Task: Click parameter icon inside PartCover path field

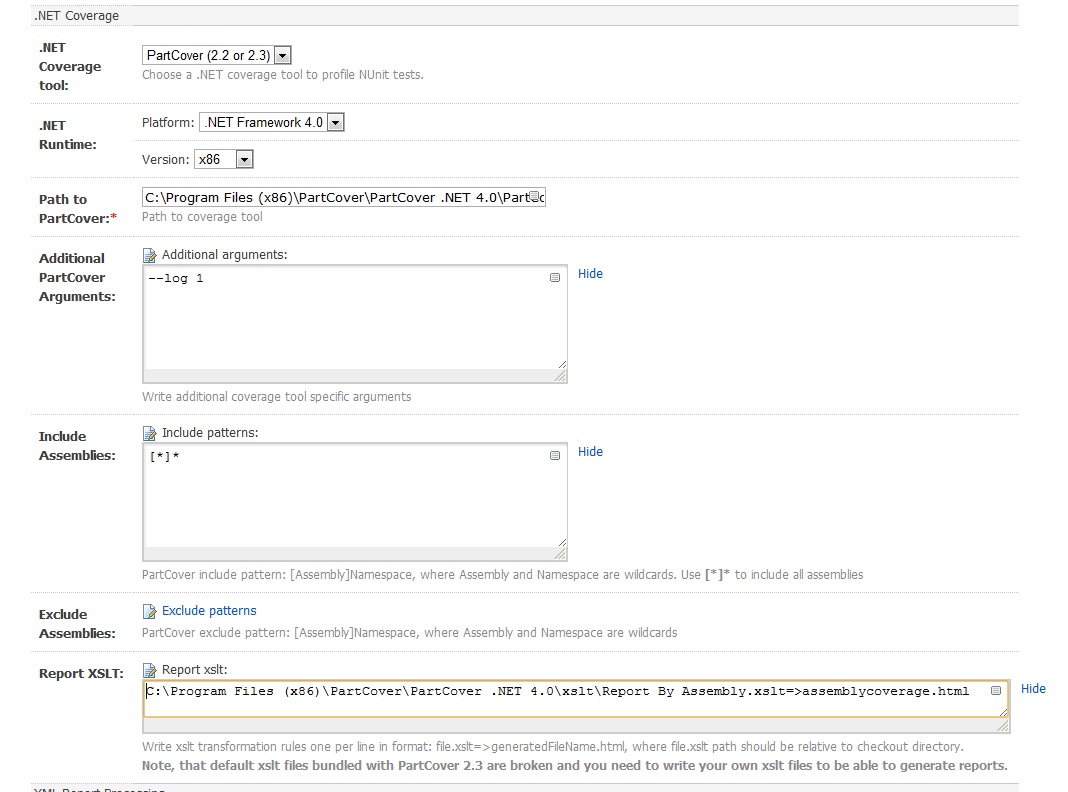Action: (536, 196)
